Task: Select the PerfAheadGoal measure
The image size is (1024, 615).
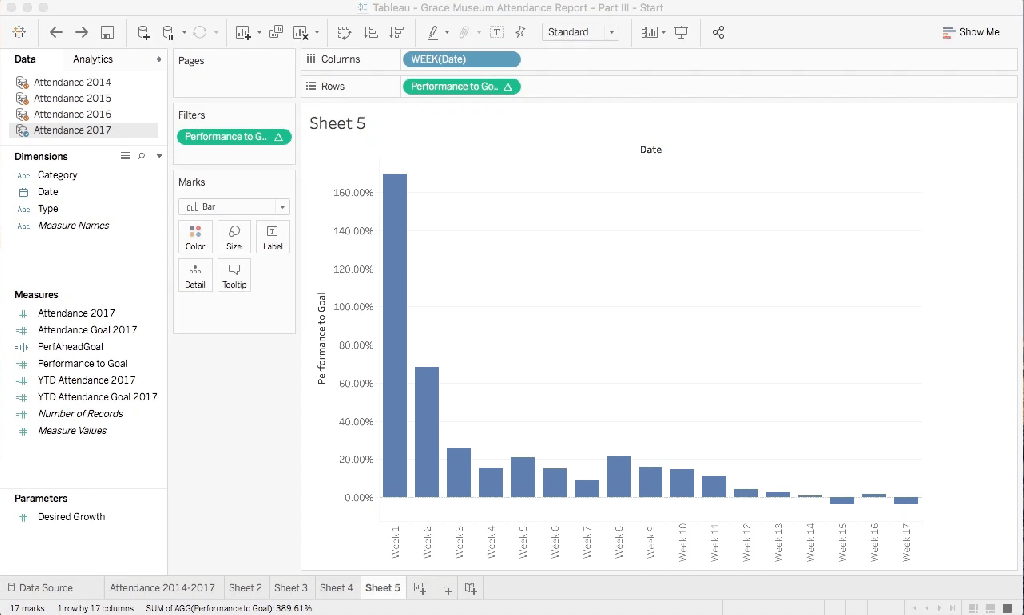Action: click(x=71, y=347)
